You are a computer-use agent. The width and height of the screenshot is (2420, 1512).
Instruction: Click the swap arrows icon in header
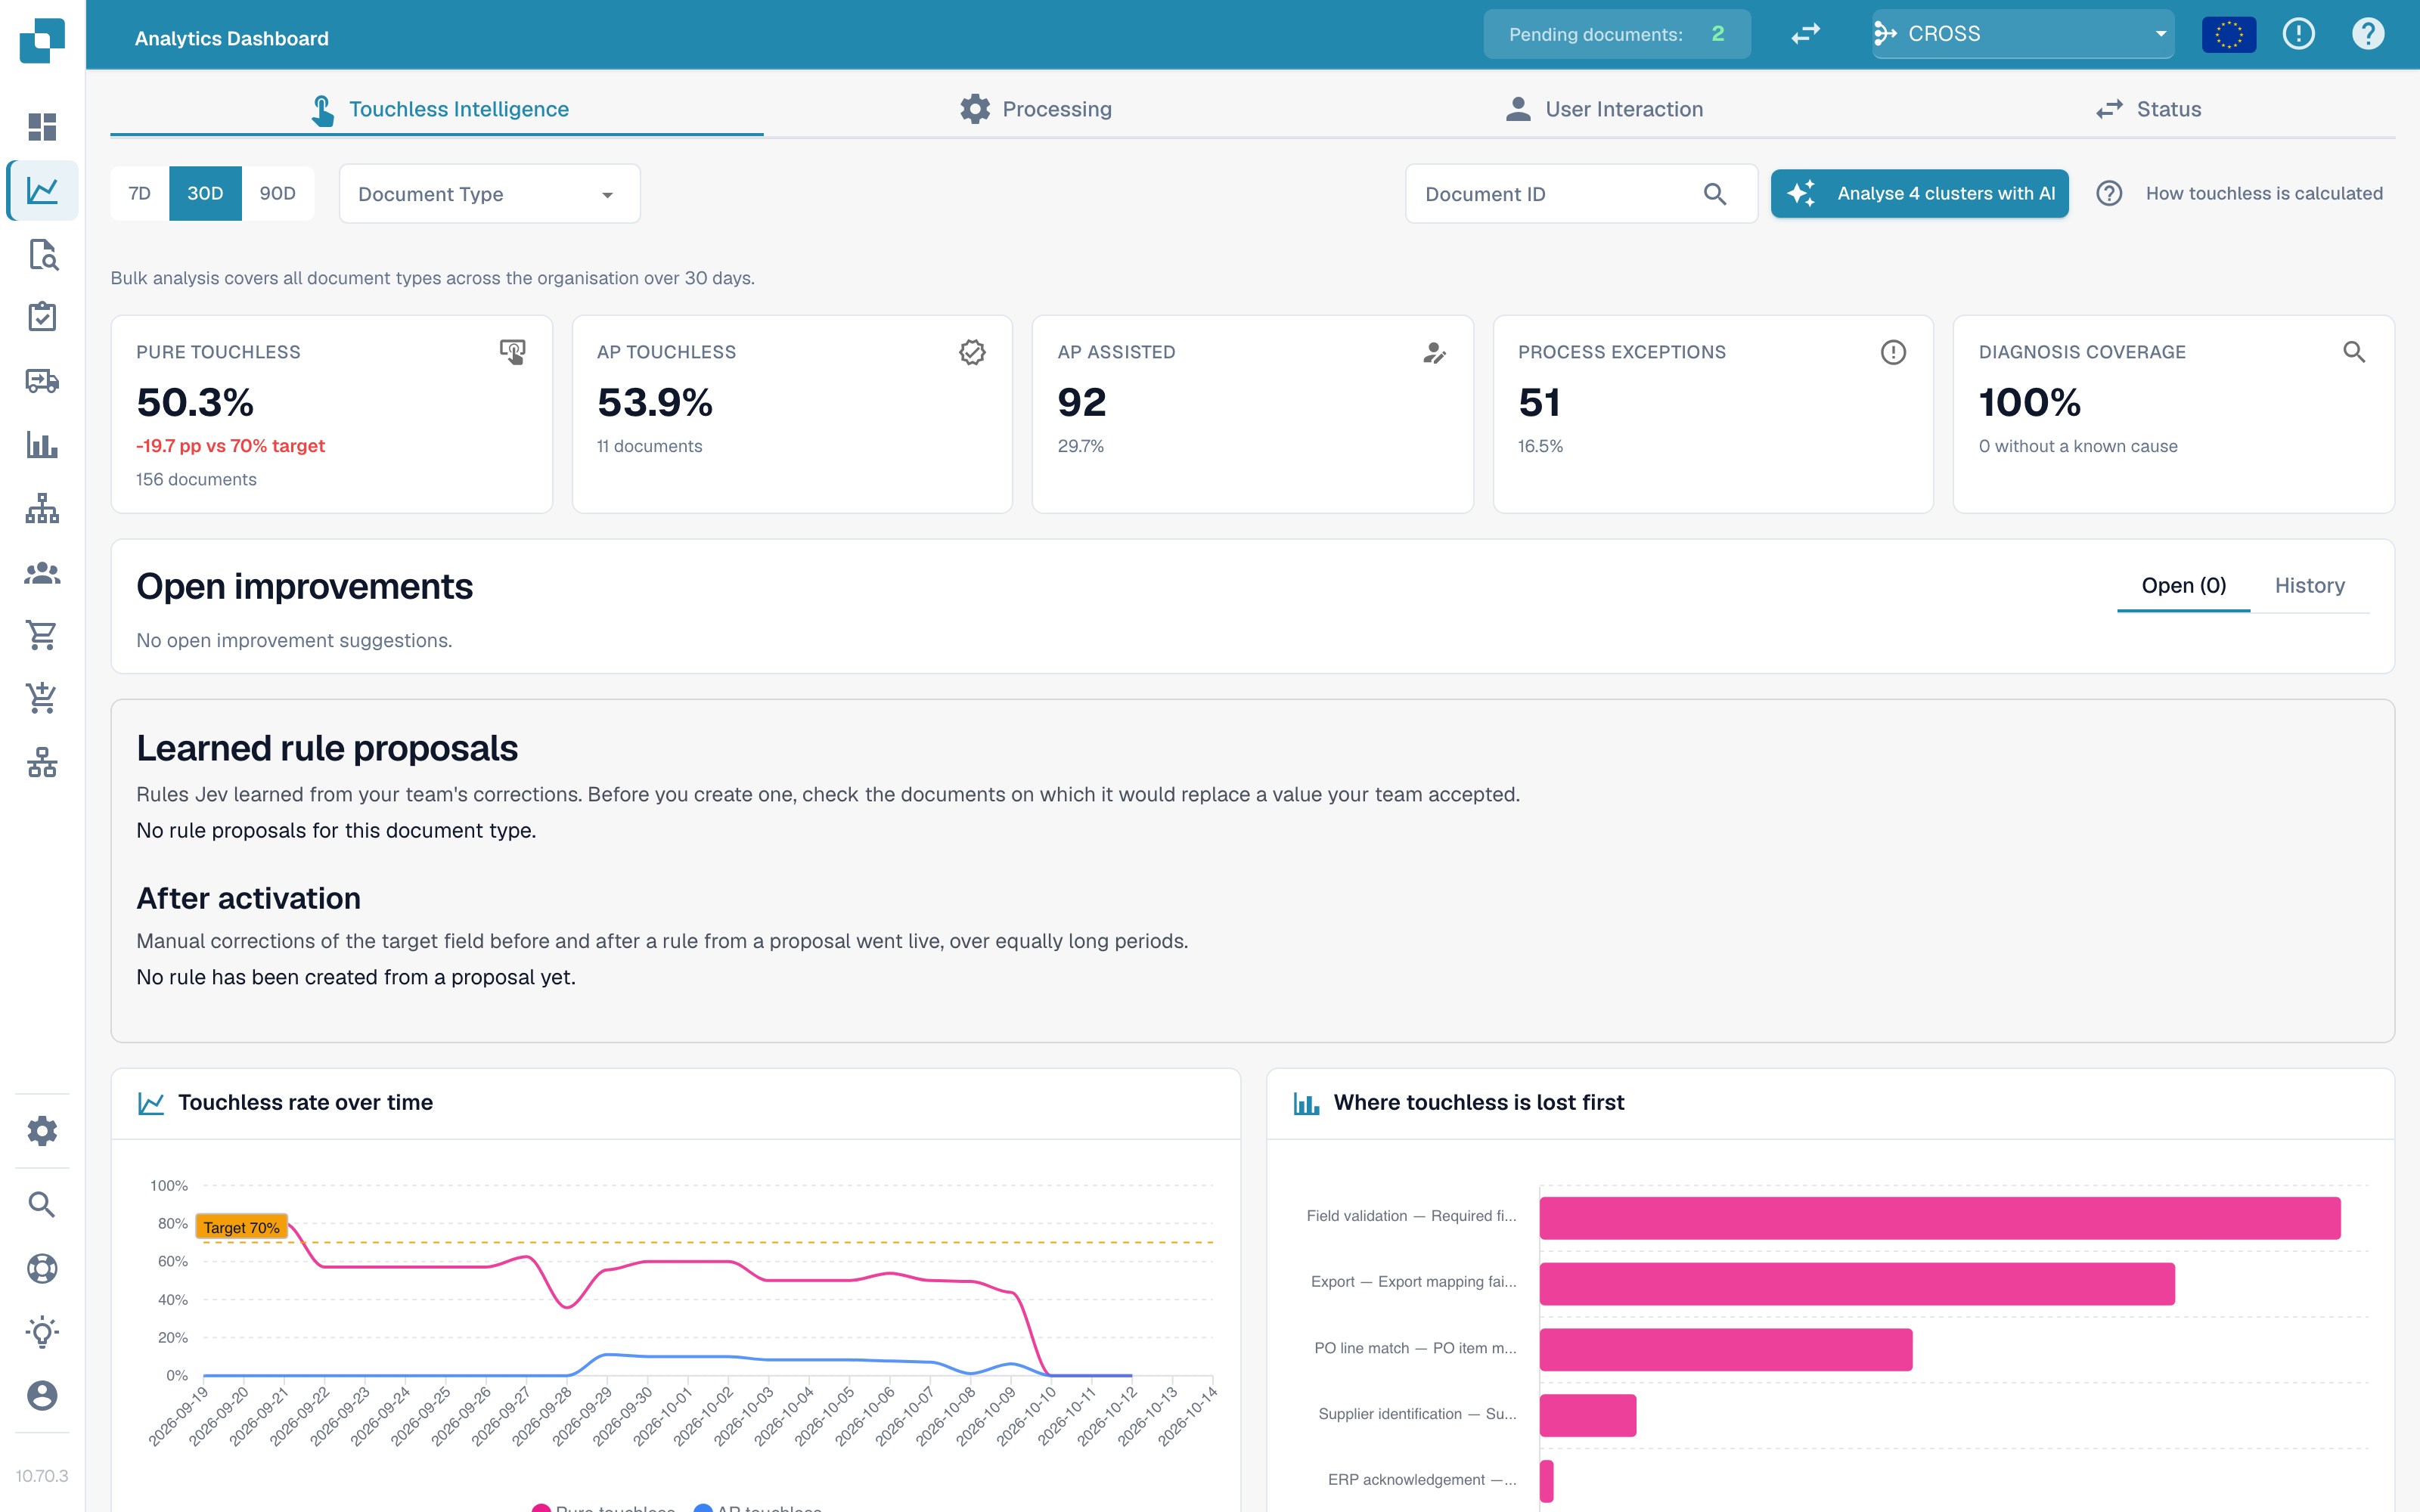tap(1805, 34)
